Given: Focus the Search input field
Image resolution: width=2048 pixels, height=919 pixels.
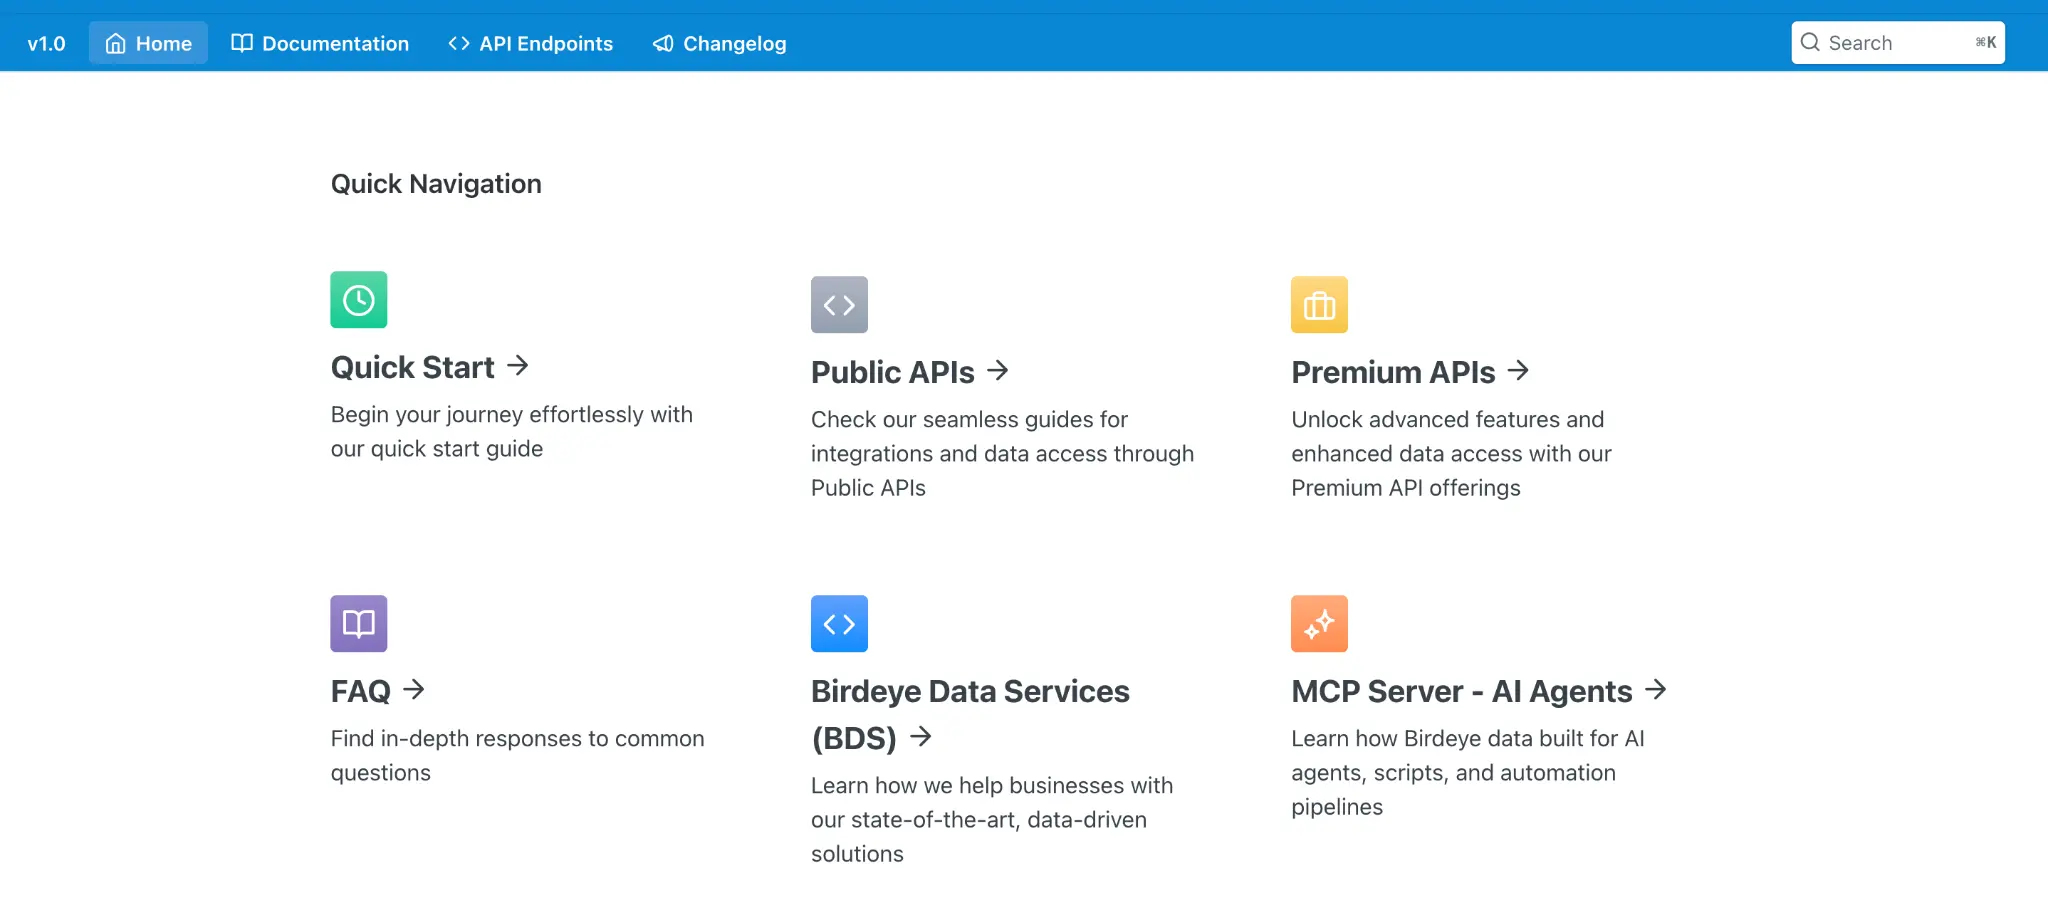Looking at the screenshot, I should (1898, 43).
